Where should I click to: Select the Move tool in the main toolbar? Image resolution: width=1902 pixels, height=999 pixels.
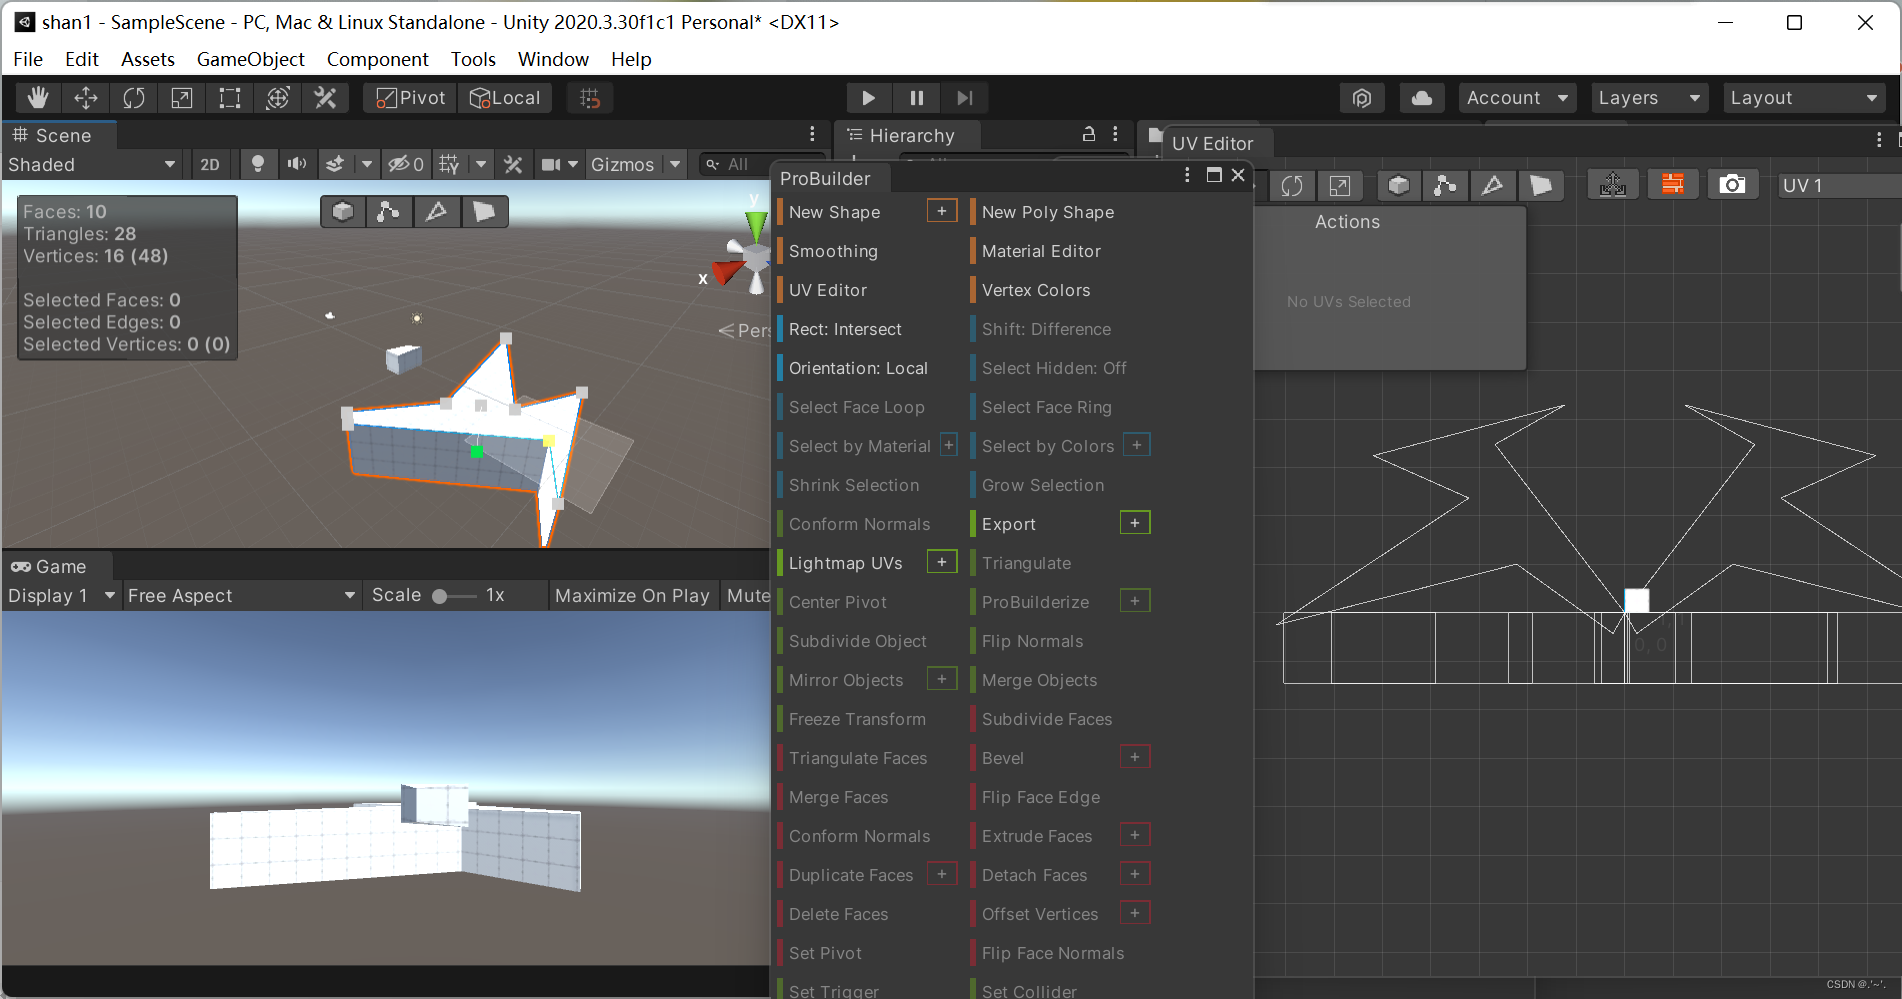point(85,97)
